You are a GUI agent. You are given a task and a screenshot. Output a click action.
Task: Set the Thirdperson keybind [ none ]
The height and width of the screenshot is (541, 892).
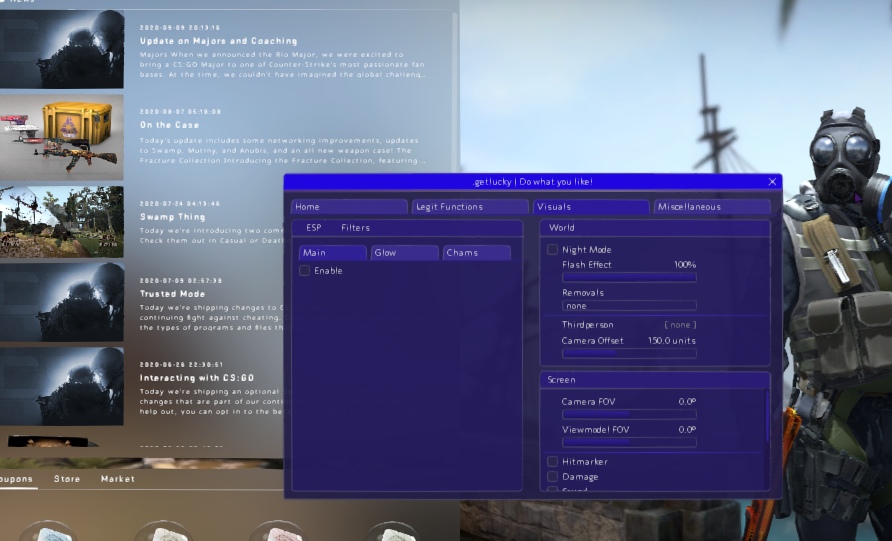[680, 325]
